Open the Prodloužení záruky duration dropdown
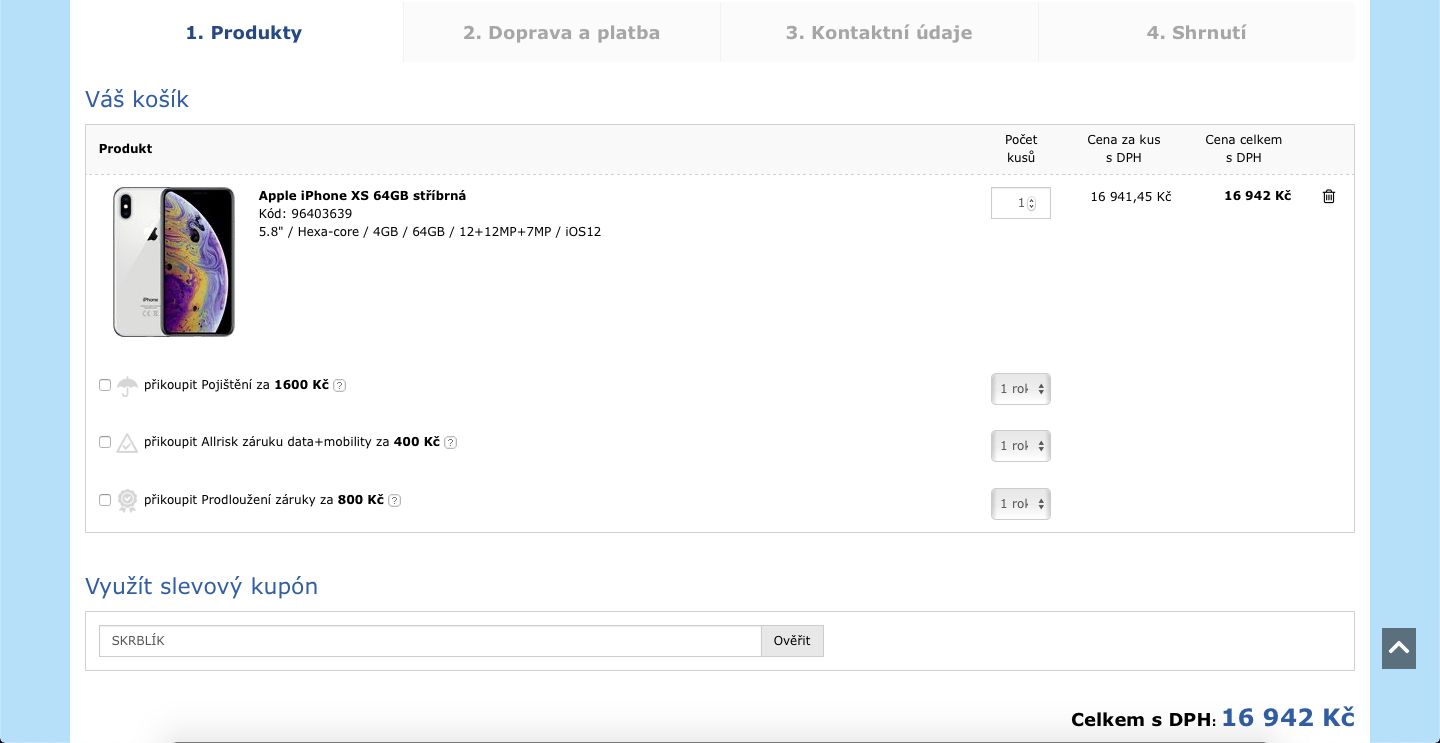1440x743 pixels. pos(1020,504)
